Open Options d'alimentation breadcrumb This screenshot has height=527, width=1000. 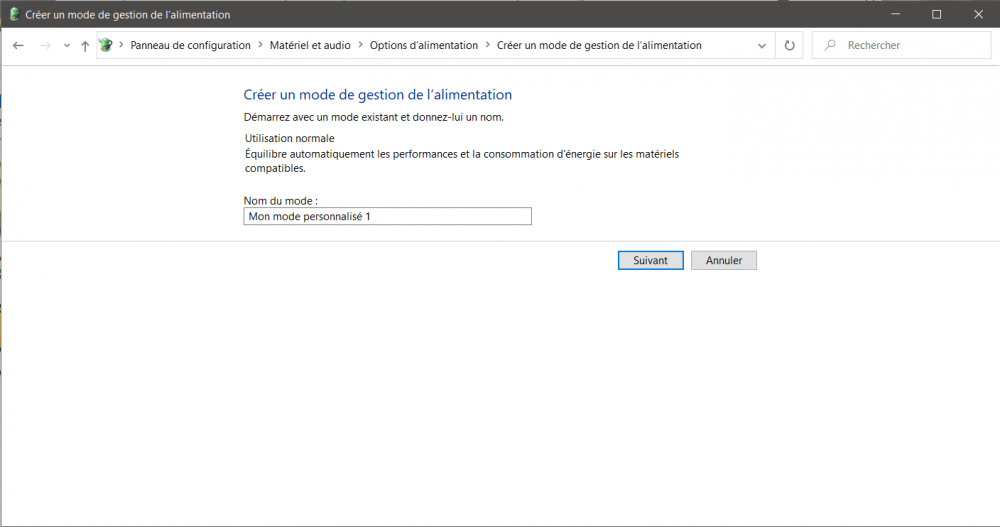pos(423,45)
